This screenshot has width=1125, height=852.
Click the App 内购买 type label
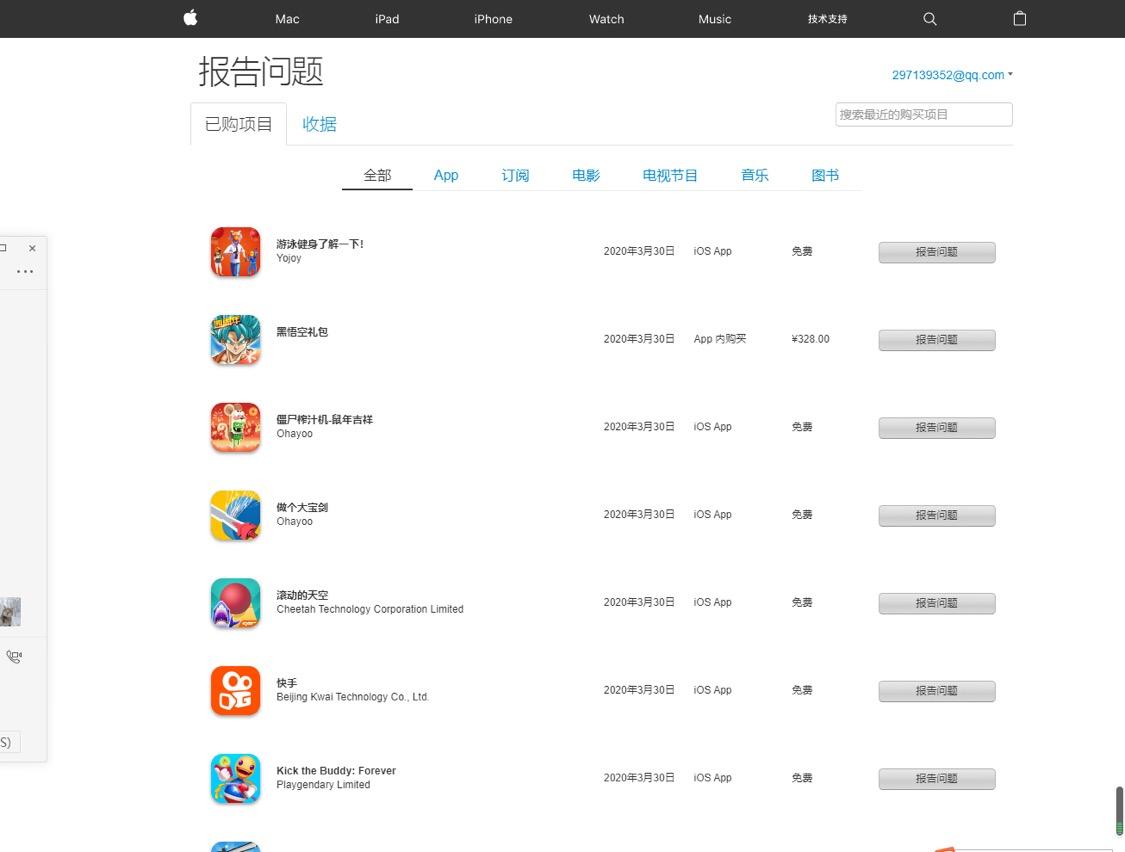pyautogui.click(x=720, y=339)
